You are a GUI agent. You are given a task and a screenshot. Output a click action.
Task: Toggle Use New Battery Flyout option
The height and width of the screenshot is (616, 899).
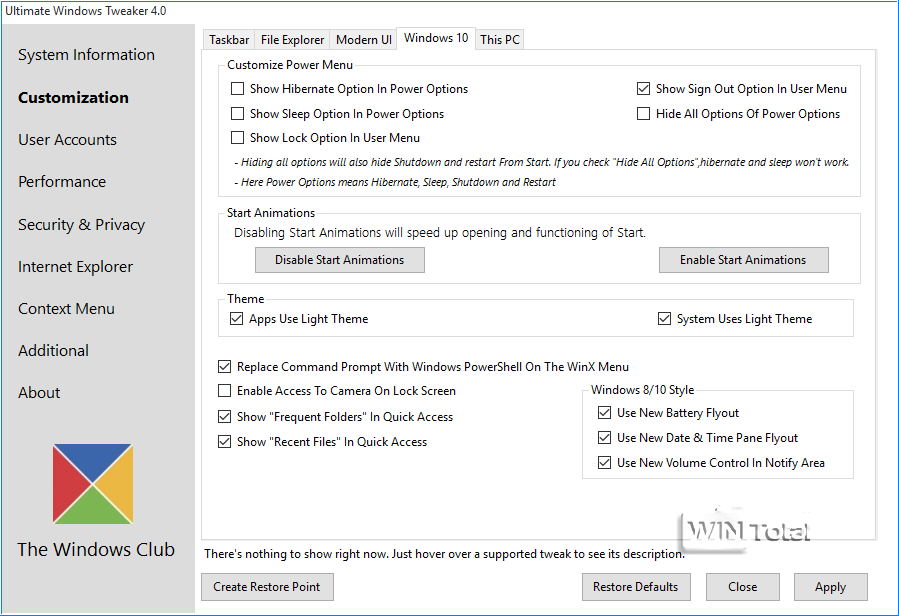click(604, 413)
